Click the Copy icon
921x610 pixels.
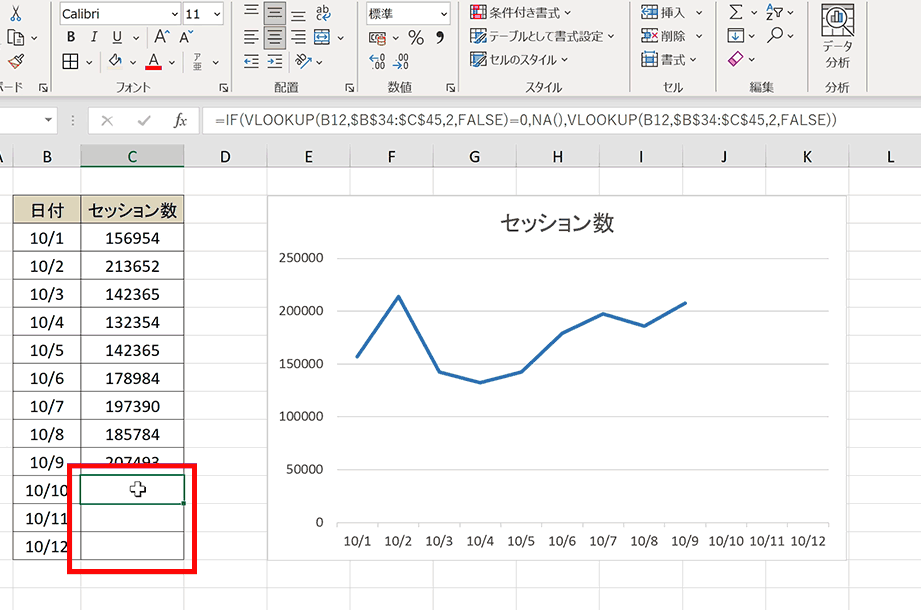[x=16, y=38]
